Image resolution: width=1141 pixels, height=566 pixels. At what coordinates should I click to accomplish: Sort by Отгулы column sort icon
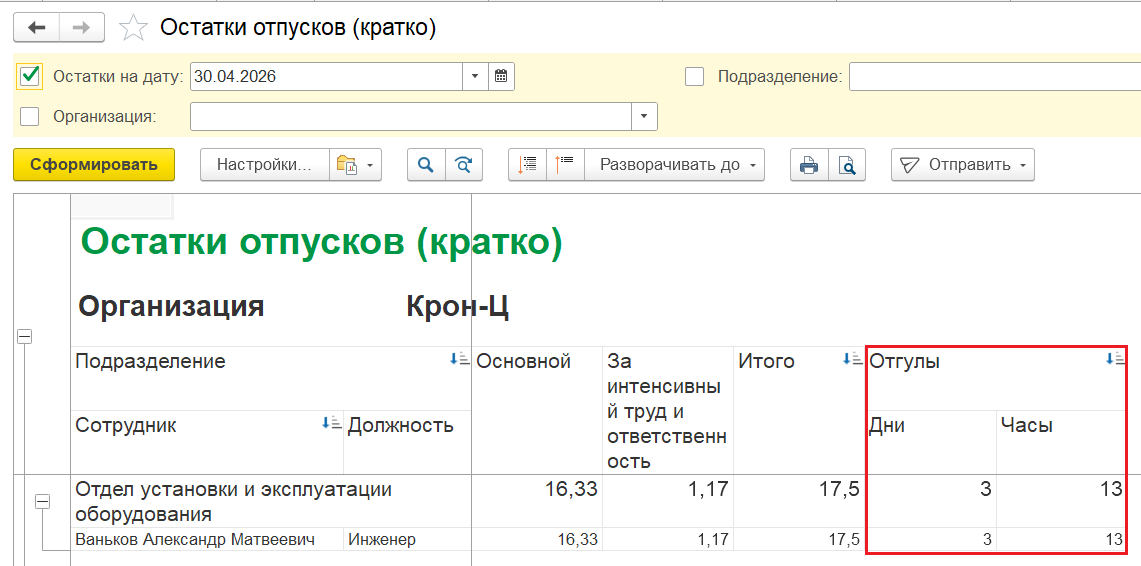[1115, 359]
